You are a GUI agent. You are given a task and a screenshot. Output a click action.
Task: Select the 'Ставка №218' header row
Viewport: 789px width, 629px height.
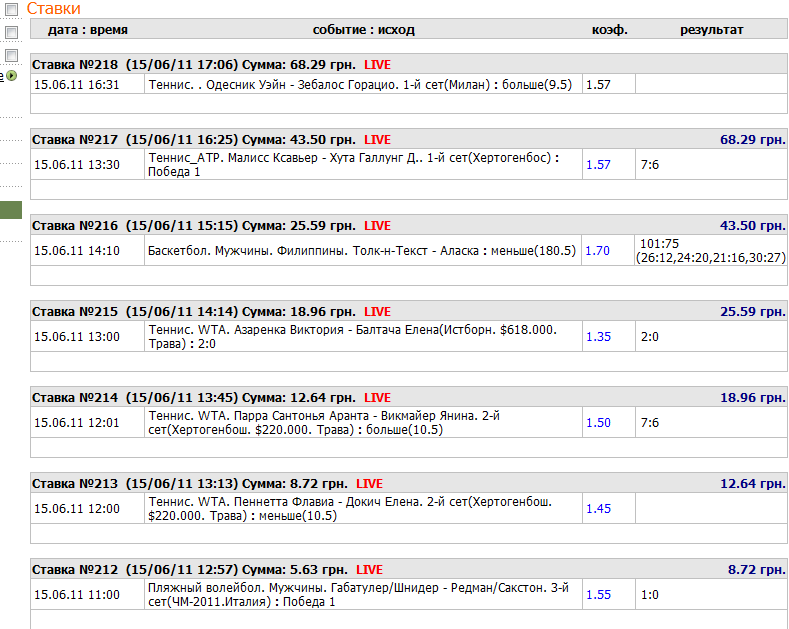pos(409,64)
